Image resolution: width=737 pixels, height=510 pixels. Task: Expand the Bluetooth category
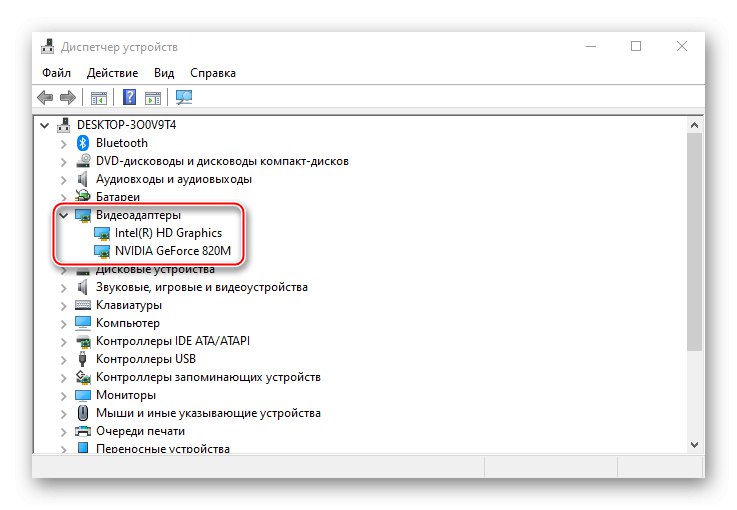(63, 144)
